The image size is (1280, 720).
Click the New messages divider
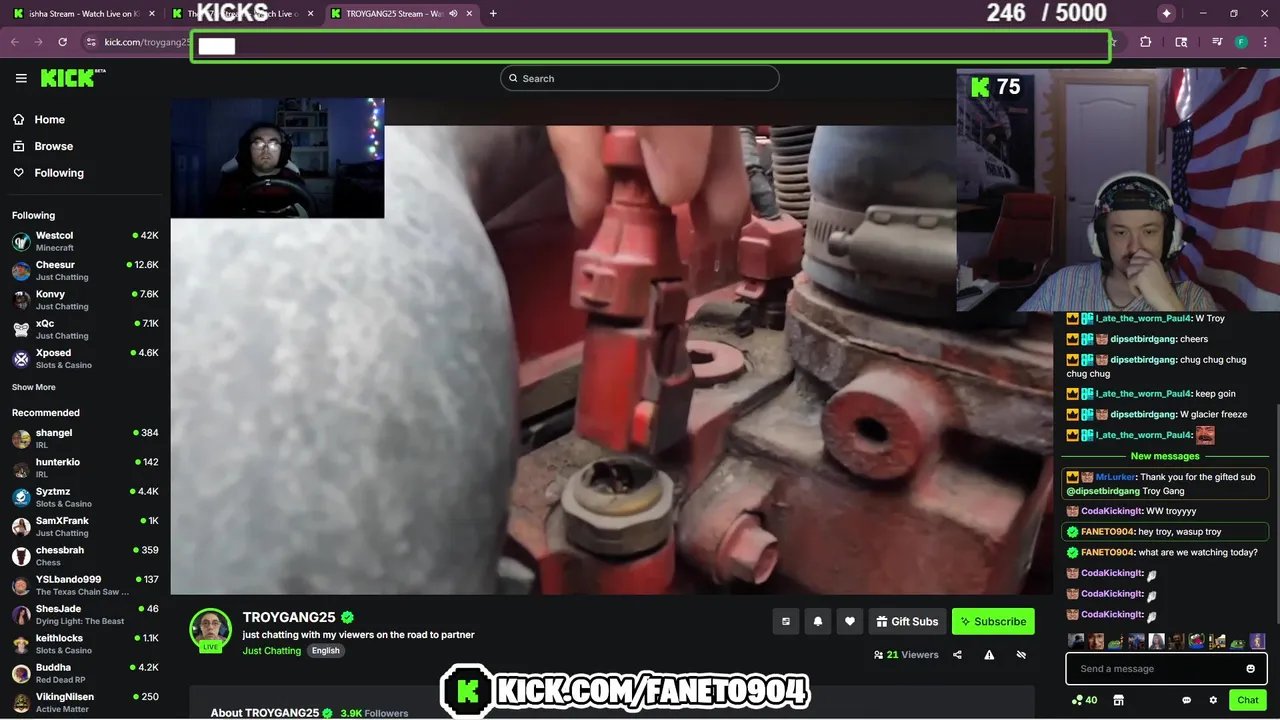(1165, 456)
